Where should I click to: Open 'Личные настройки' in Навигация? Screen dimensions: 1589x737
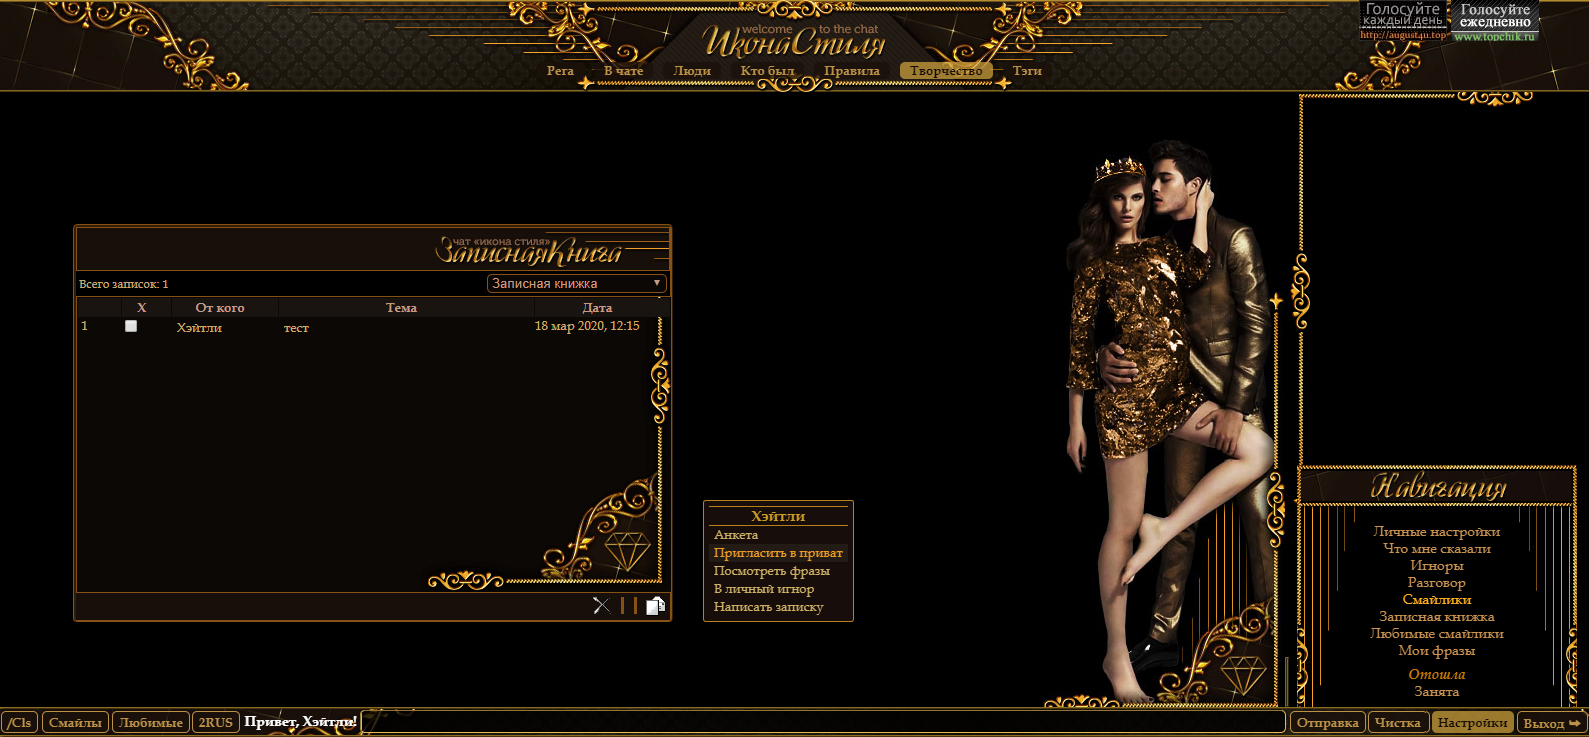(x=1437, y=532)
